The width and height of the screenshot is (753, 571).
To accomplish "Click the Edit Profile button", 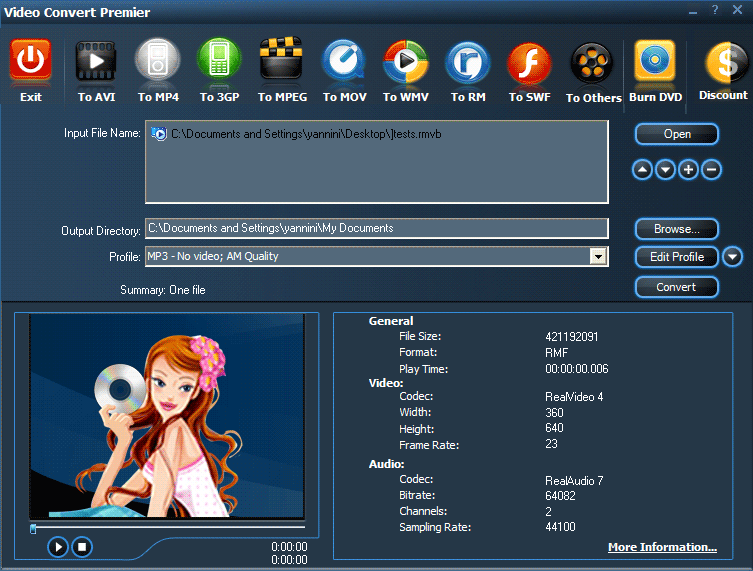I will [x=677, y=257].
